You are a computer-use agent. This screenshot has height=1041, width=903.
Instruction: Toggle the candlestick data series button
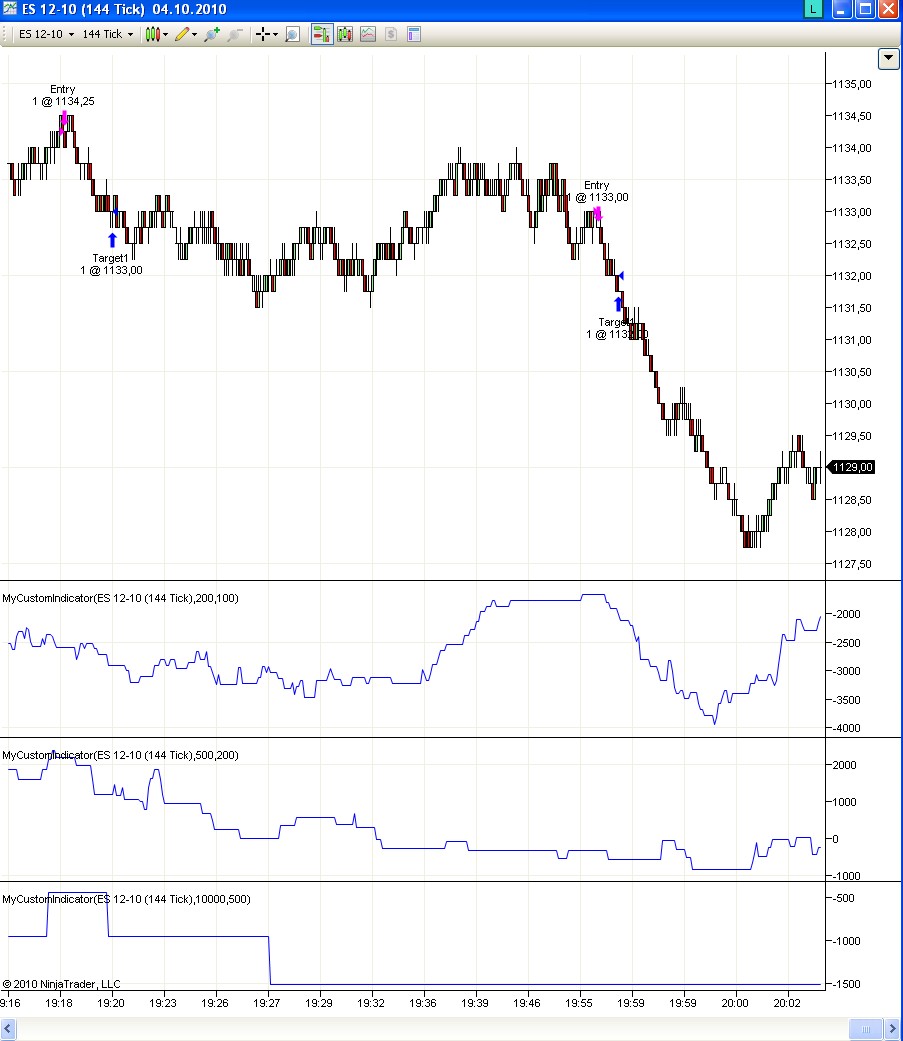(345, 34)
